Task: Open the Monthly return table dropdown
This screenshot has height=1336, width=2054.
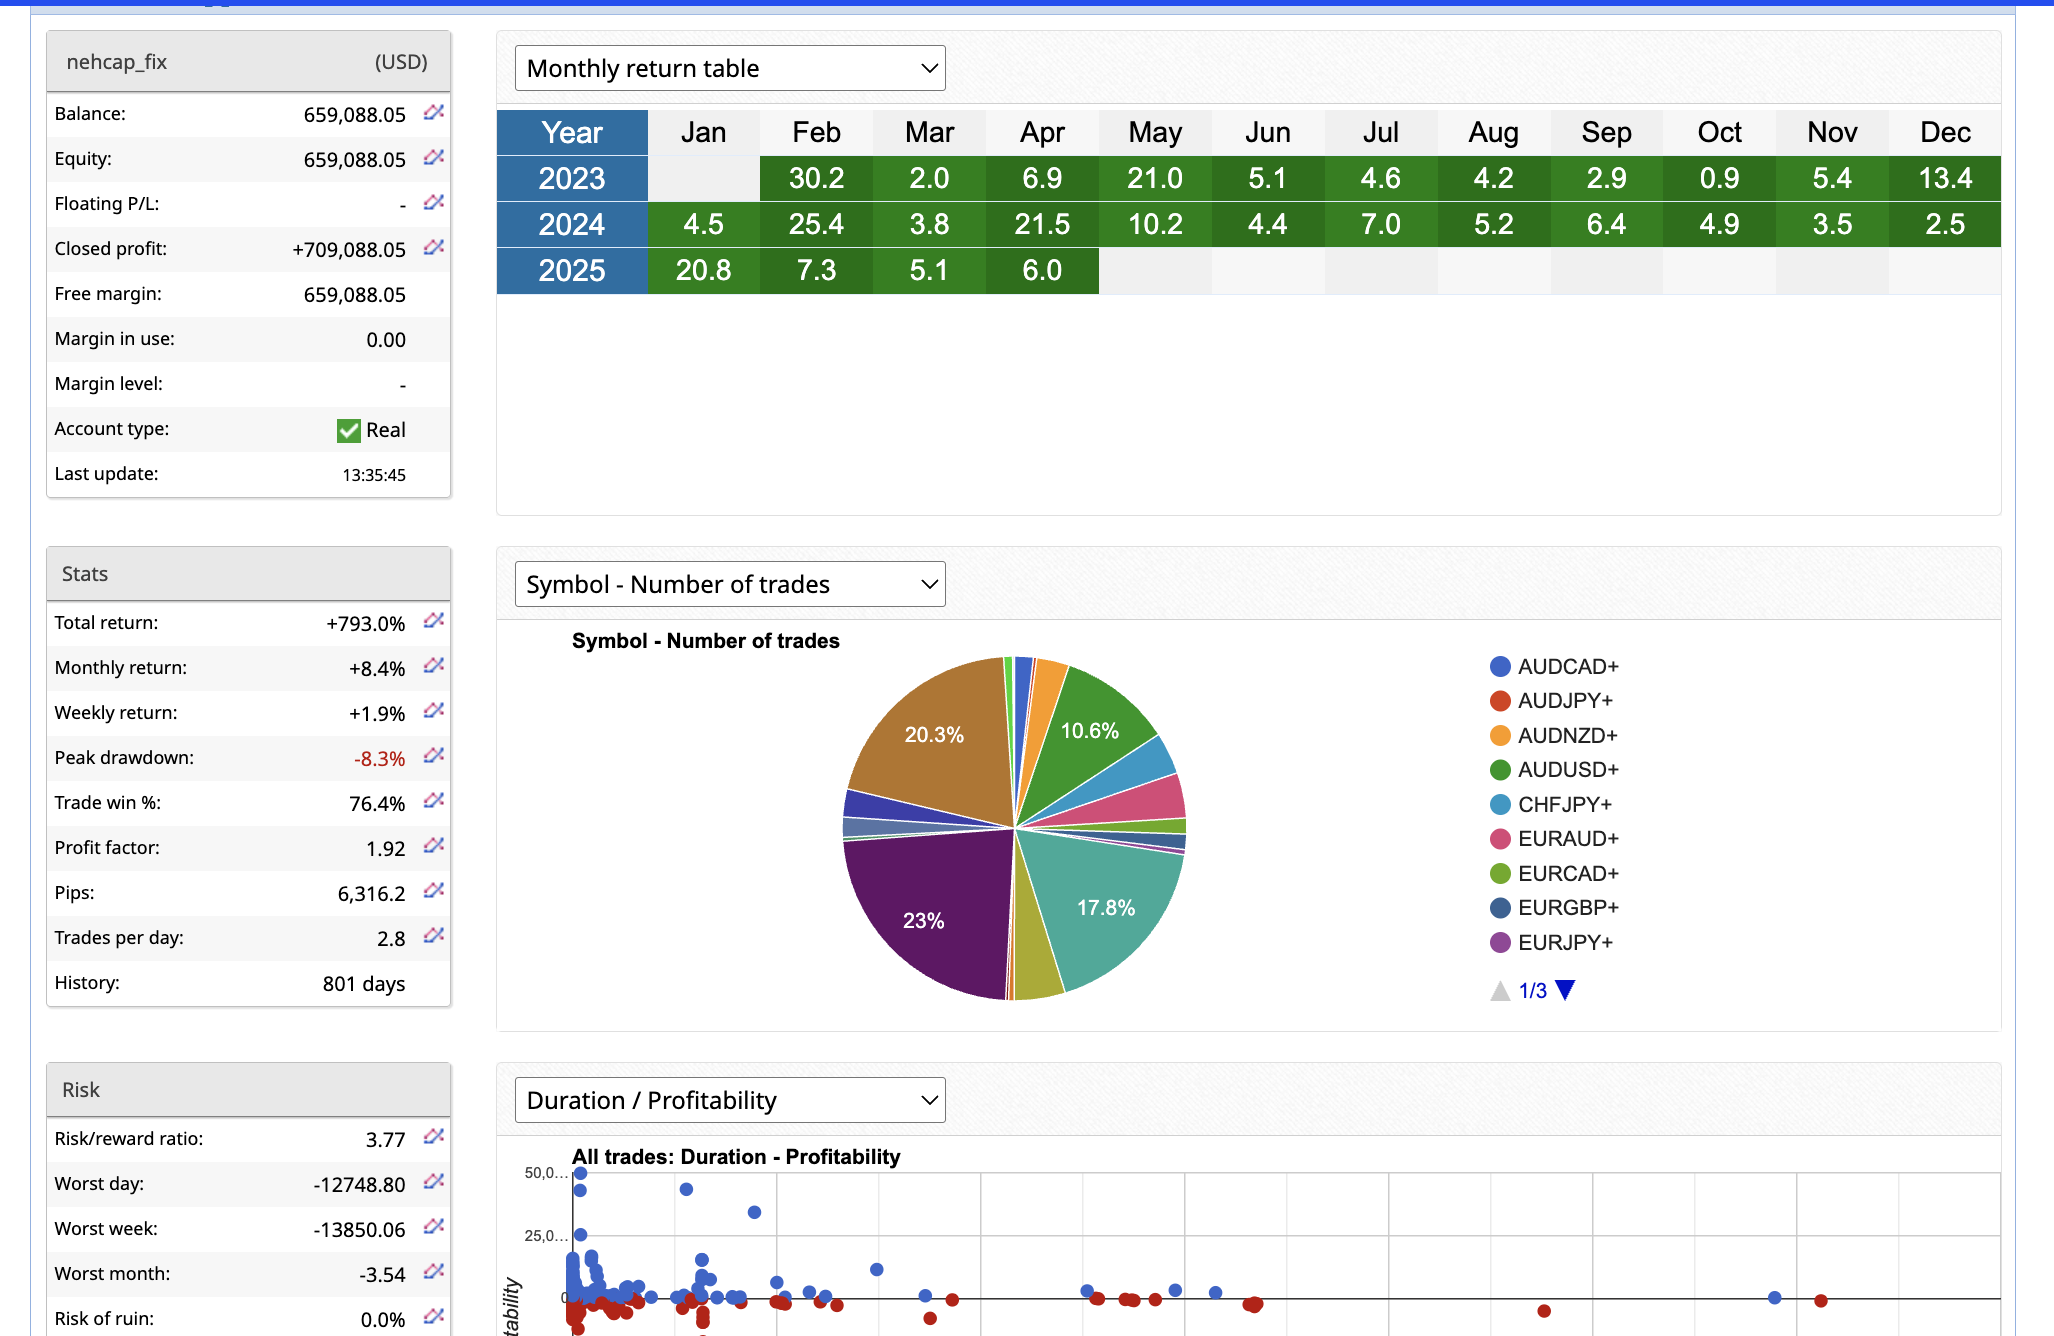Action: click(x=730, y=68)
